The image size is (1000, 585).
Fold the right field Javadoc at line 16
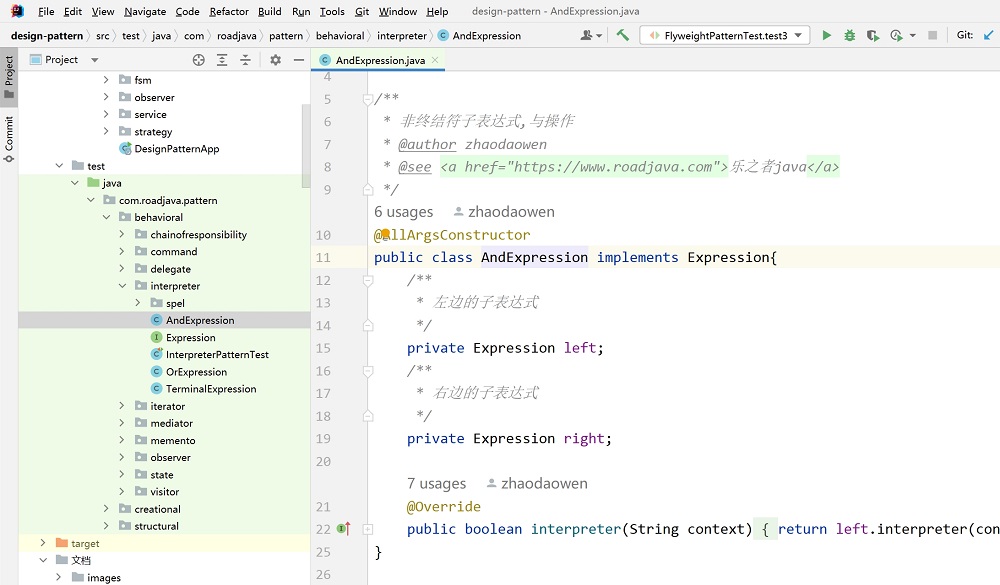pyautogui.click(x=368, y=371)
